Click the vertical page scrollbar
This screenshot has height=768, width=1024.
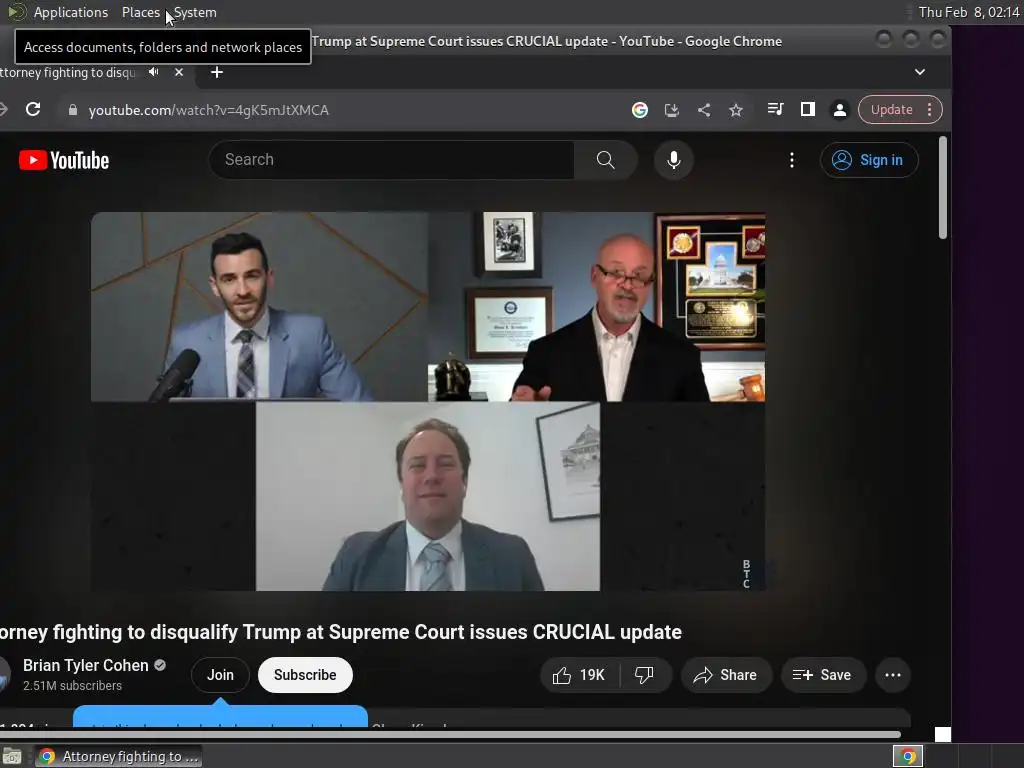tap(942, 188)
